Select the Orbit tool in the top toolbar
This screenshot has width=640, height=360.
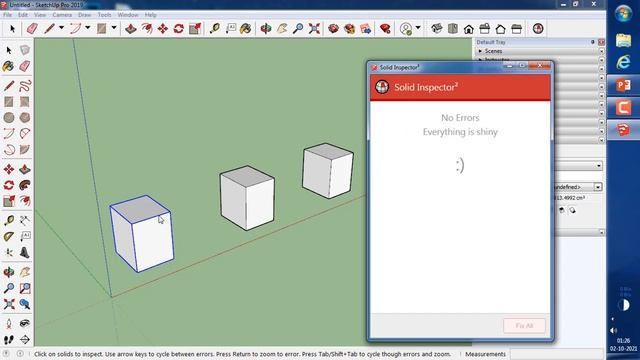[x=266, y=29]
